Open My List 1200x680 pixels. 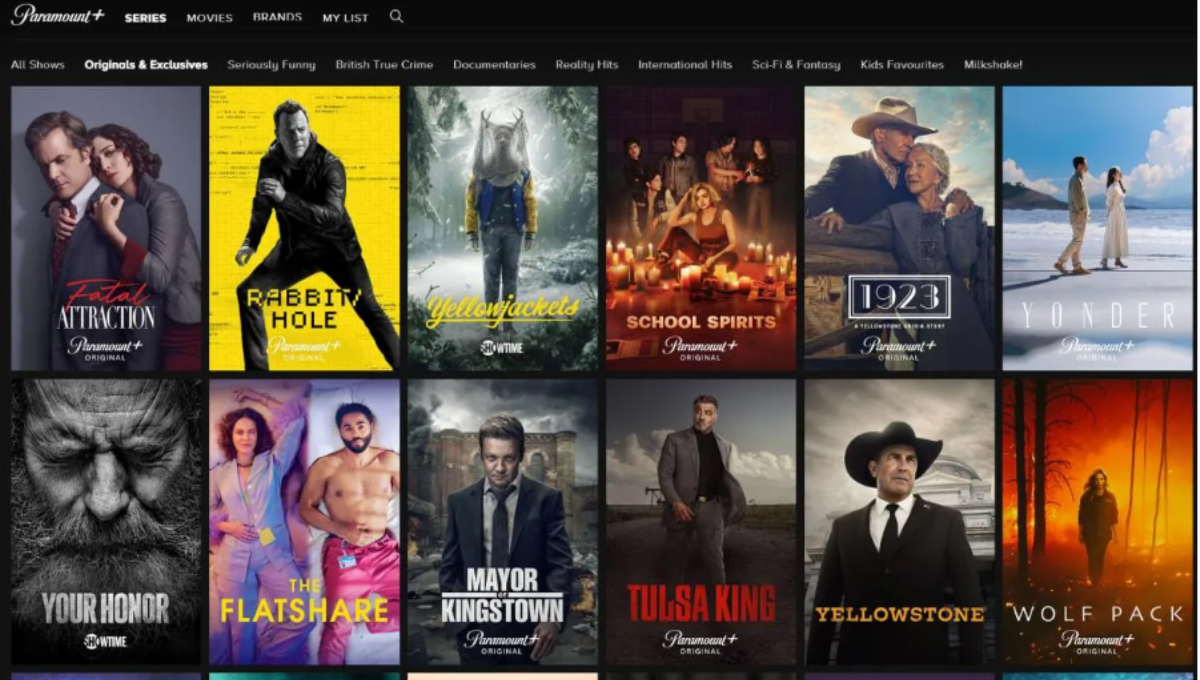point(345,18)
